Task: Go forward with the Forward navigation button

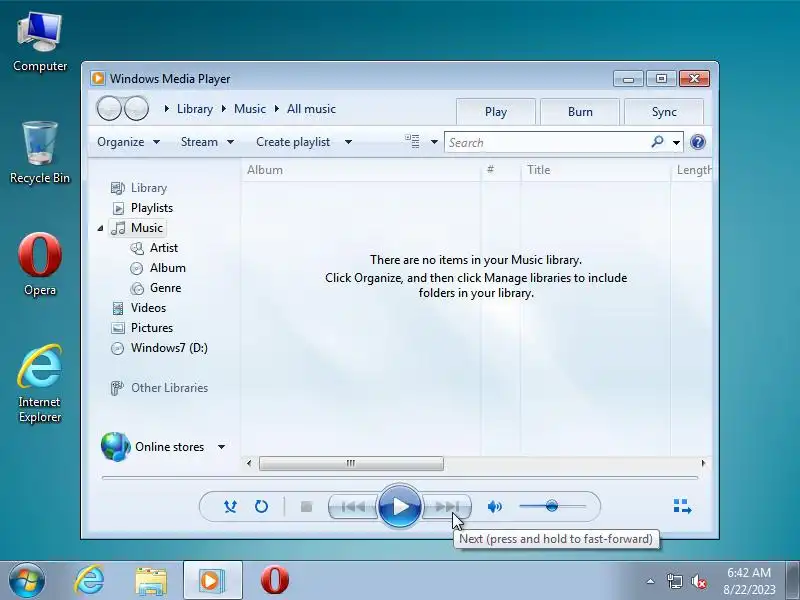Action: pos(136,109)
